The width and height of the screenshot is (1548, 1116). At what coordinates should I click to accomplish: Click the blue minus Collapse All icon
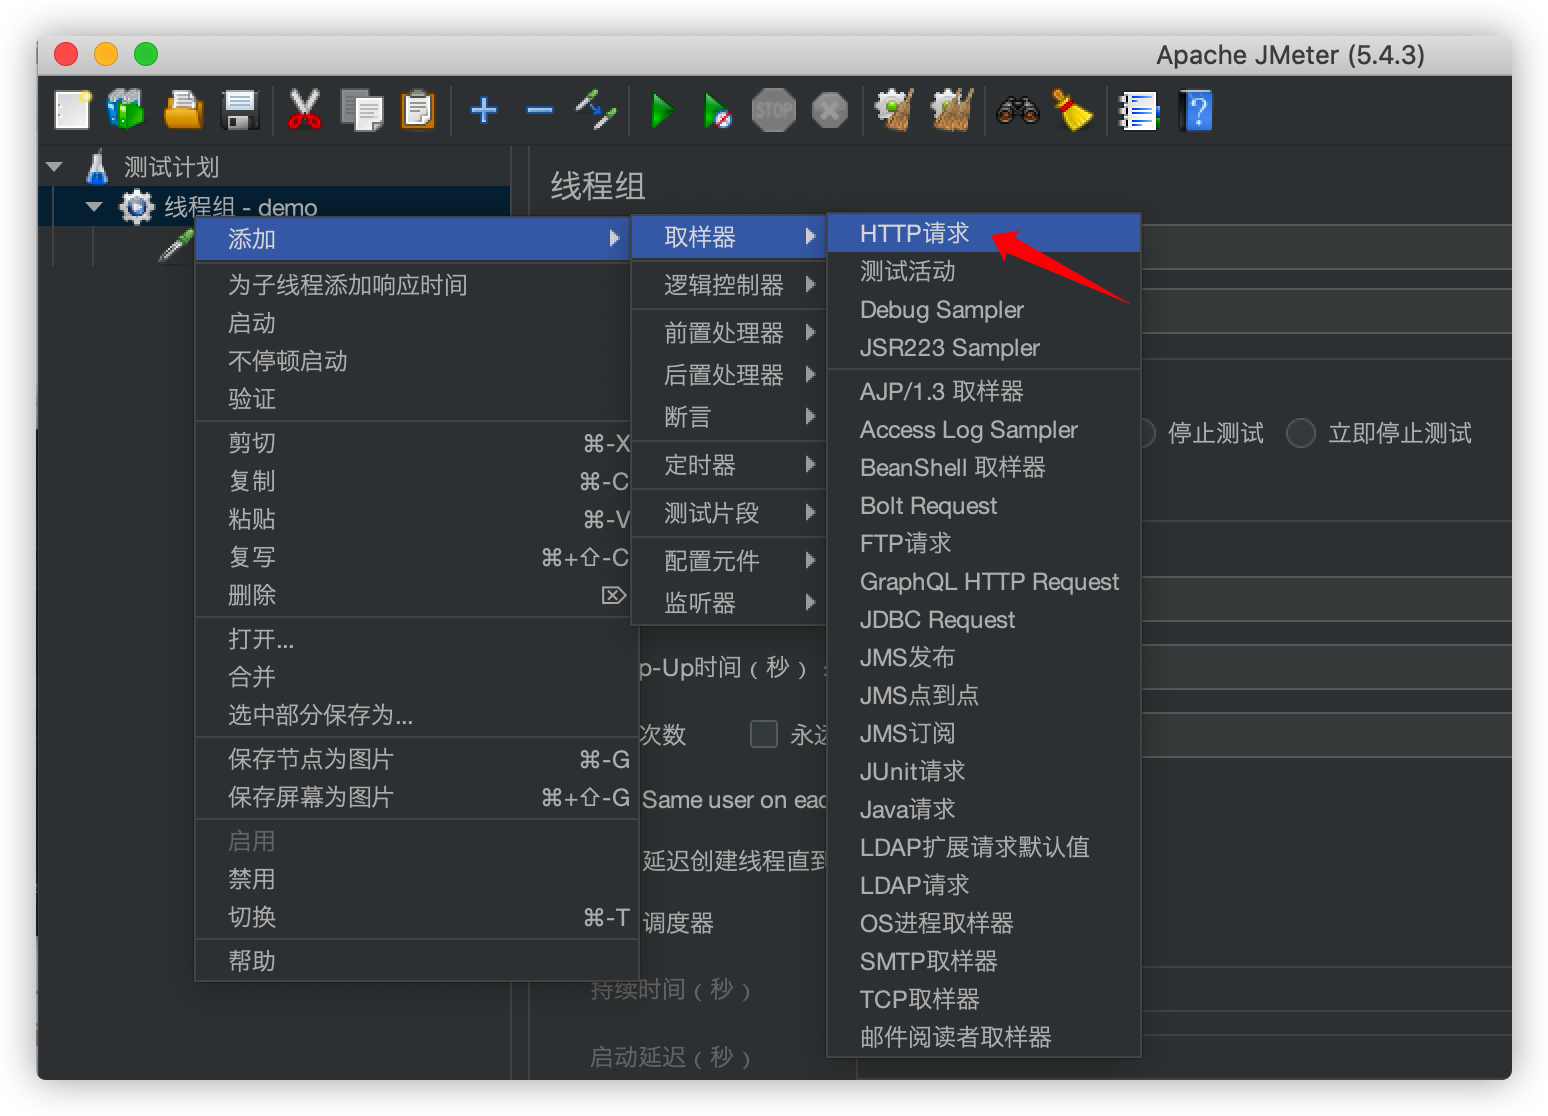[540, 110]
